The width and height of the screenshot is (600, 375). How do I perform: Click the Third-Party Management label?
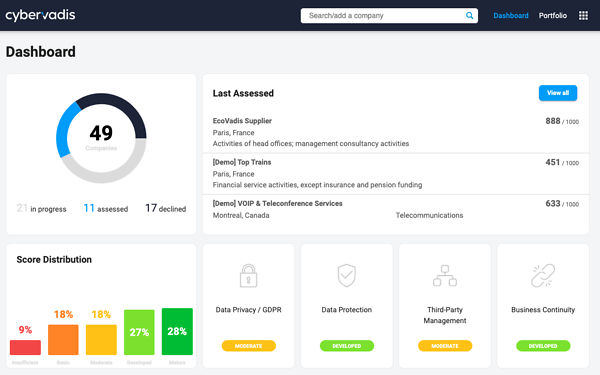pos(445,315)
